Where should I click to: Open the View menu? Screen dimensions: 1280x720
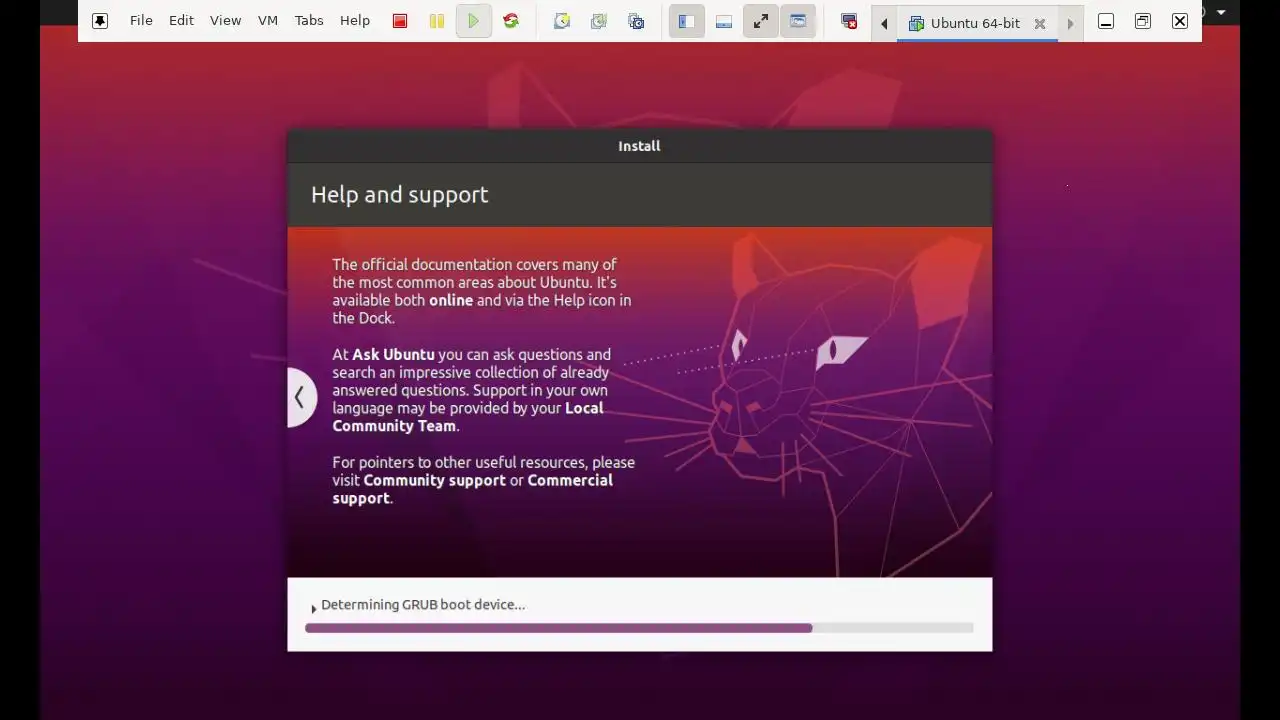pyautogui.click(x=225, y=21)
